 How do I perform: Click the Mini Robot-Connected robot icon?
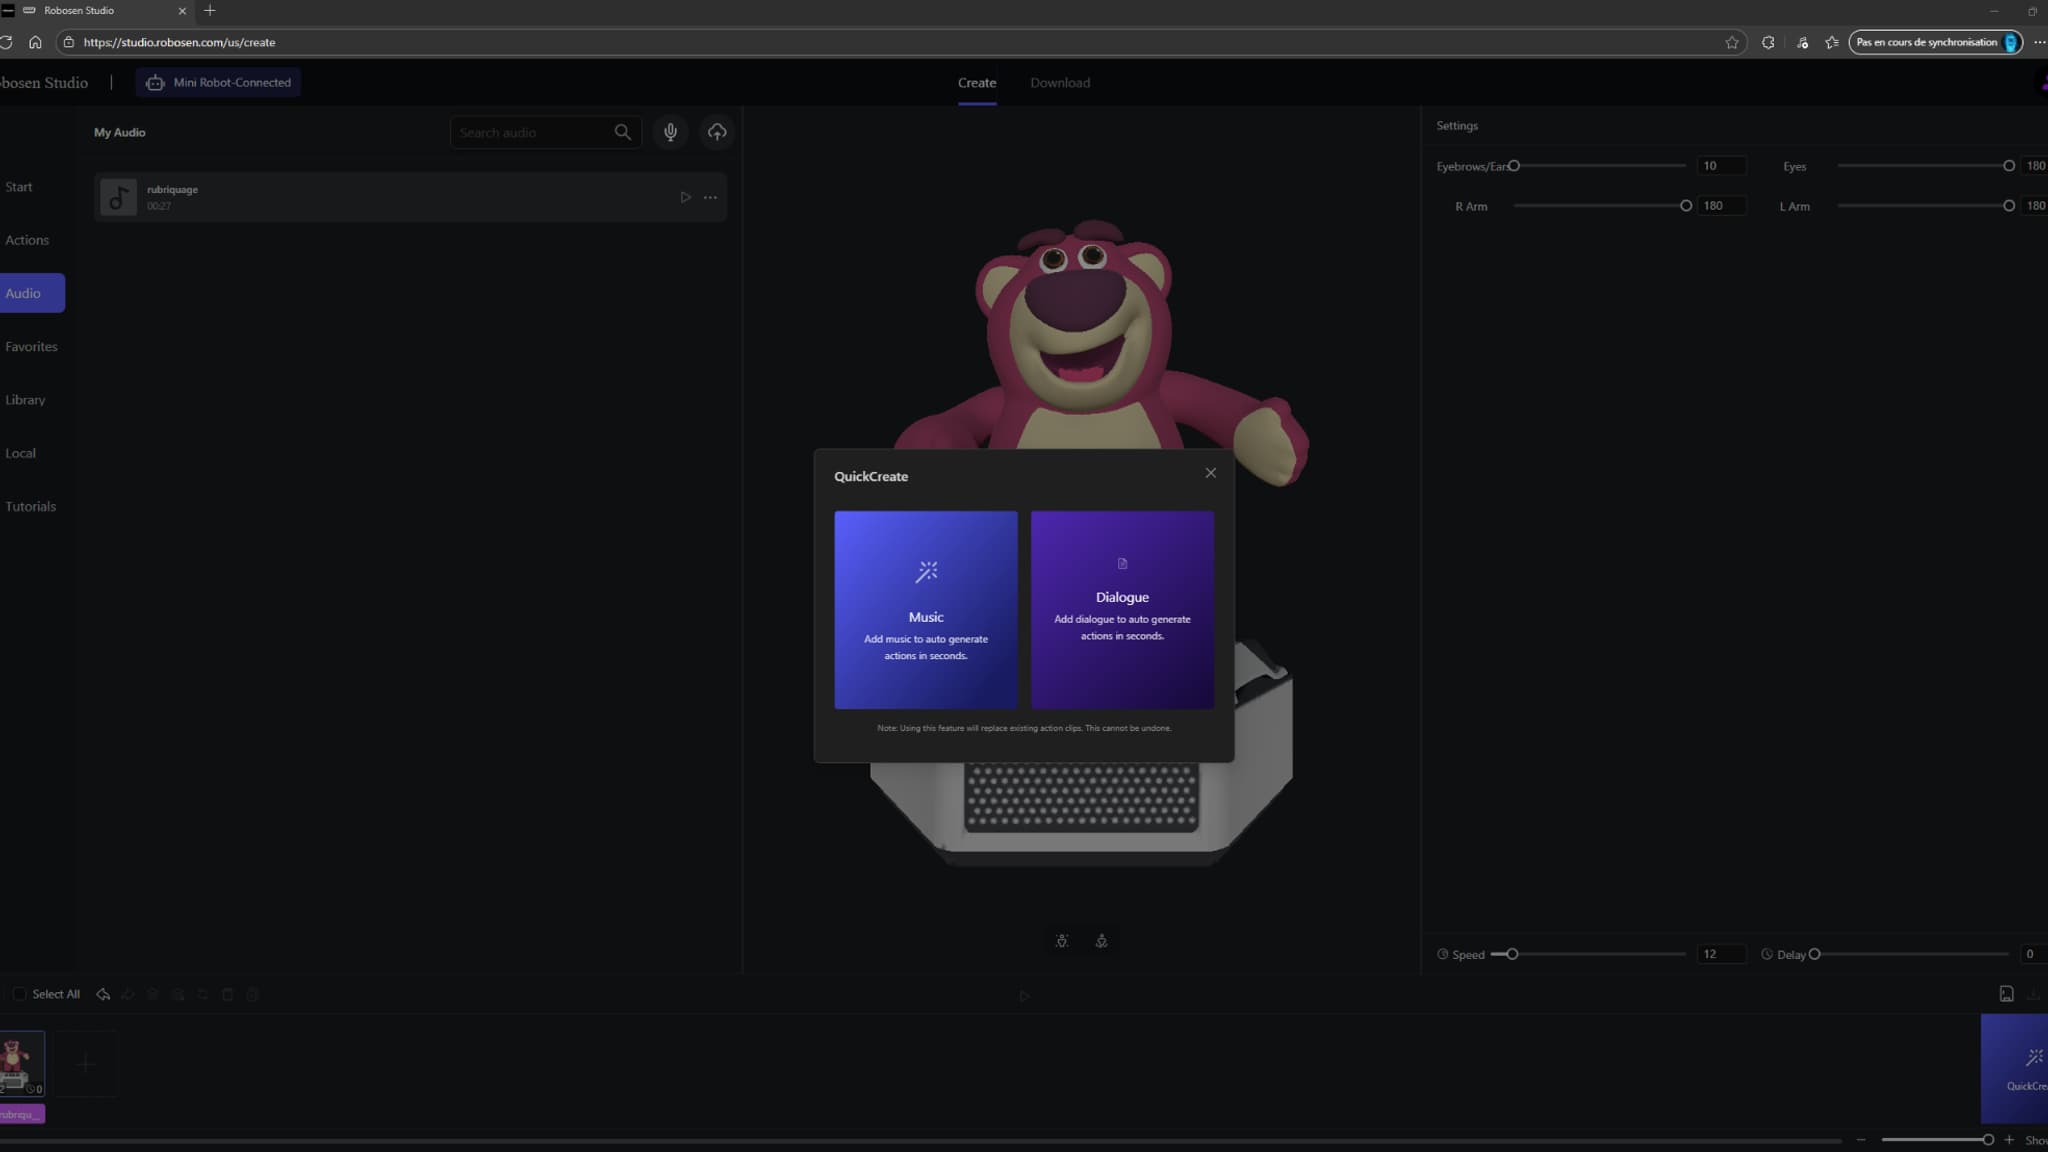[x=154, y=82]
